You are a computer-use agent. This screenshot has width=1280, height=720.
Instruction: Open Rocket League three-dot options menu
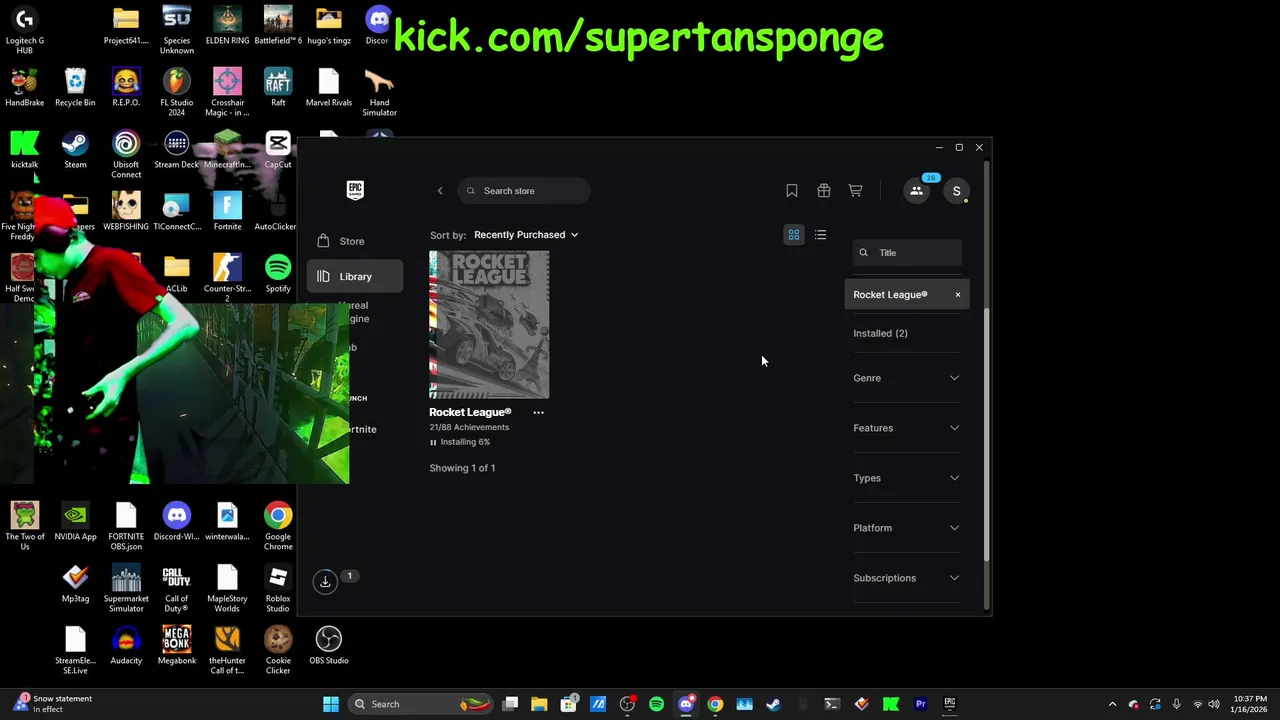(538, 412)
